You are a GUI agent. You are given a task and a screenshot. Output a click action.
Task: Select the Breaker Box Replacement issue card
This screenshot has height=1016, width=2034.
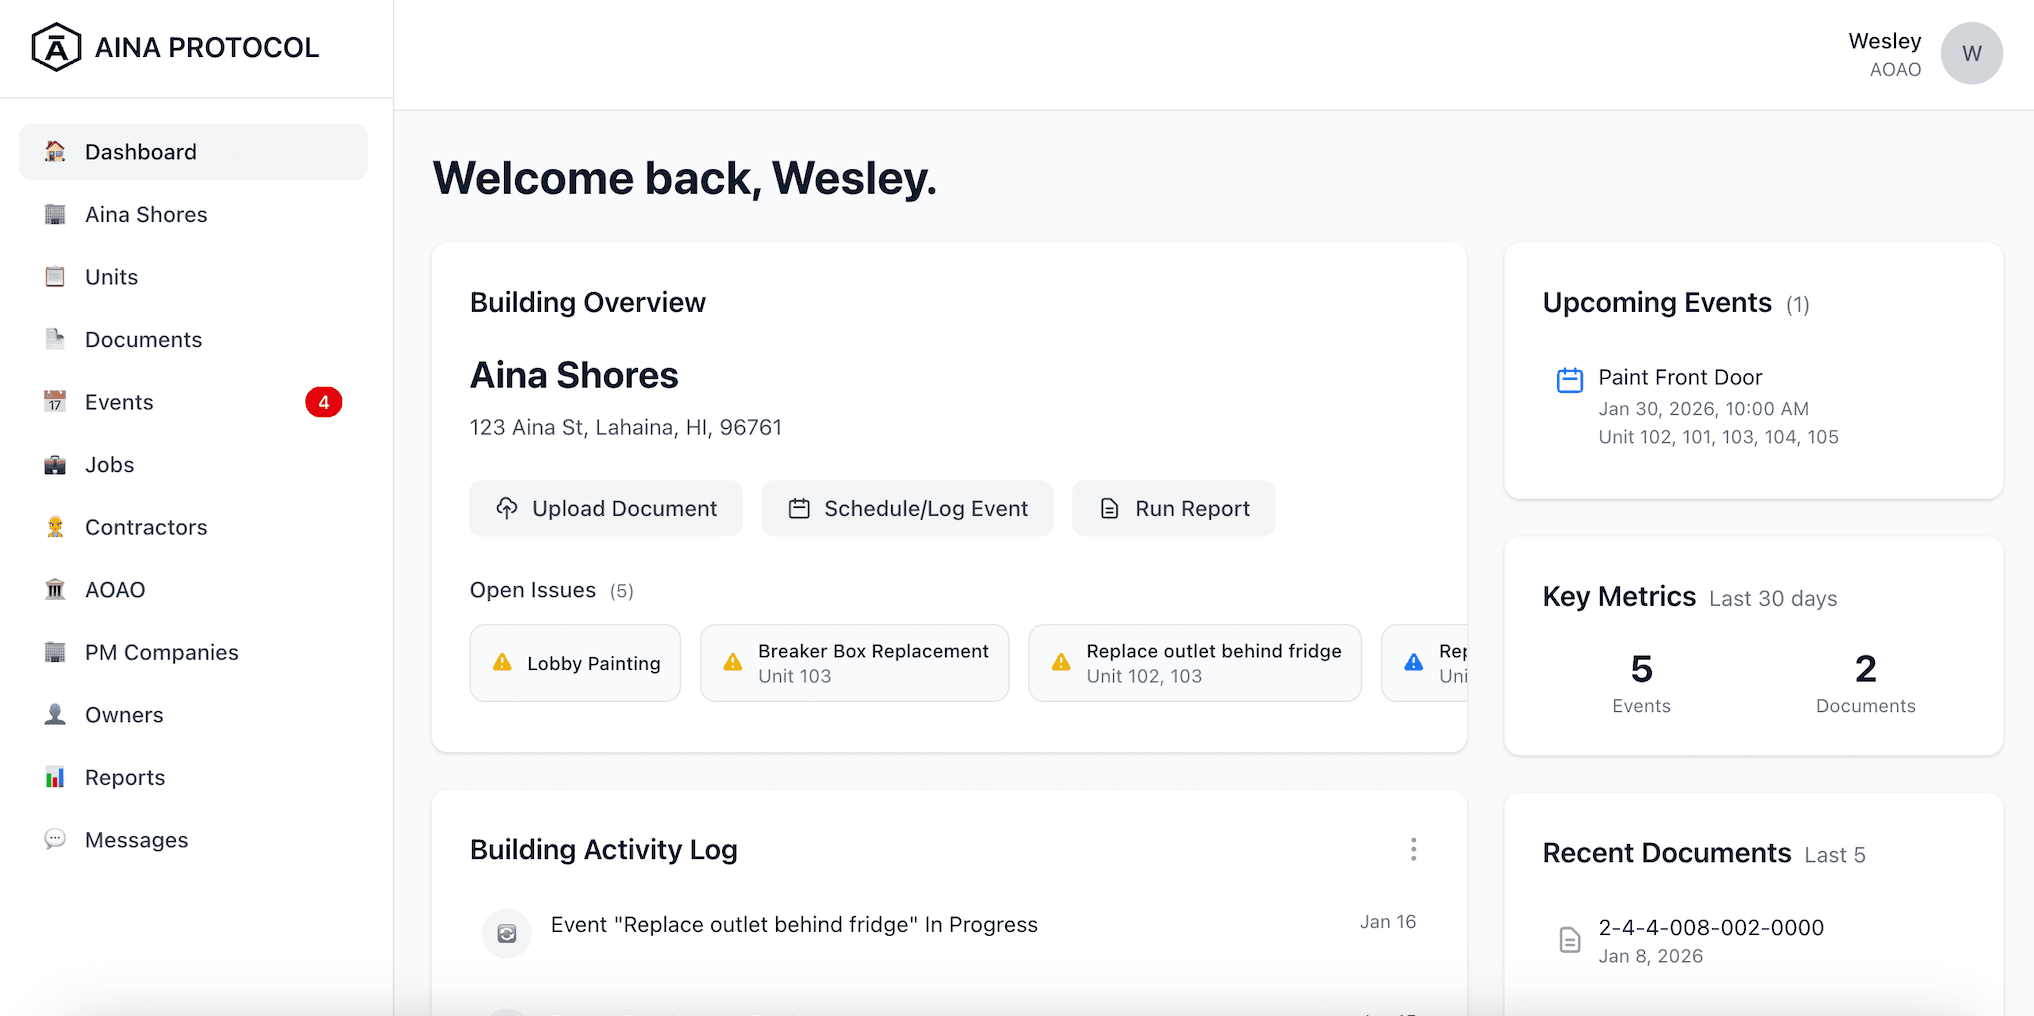coord(854,662)
